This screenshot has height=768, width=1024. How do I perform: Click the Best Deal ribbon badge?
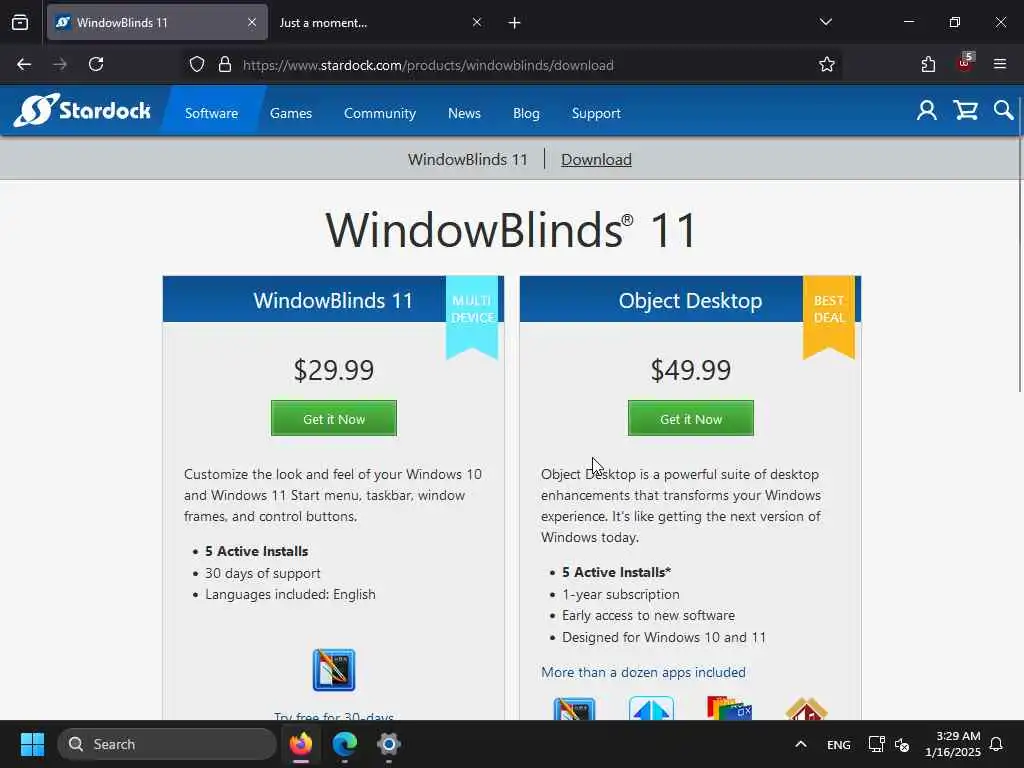click(829, 316)
